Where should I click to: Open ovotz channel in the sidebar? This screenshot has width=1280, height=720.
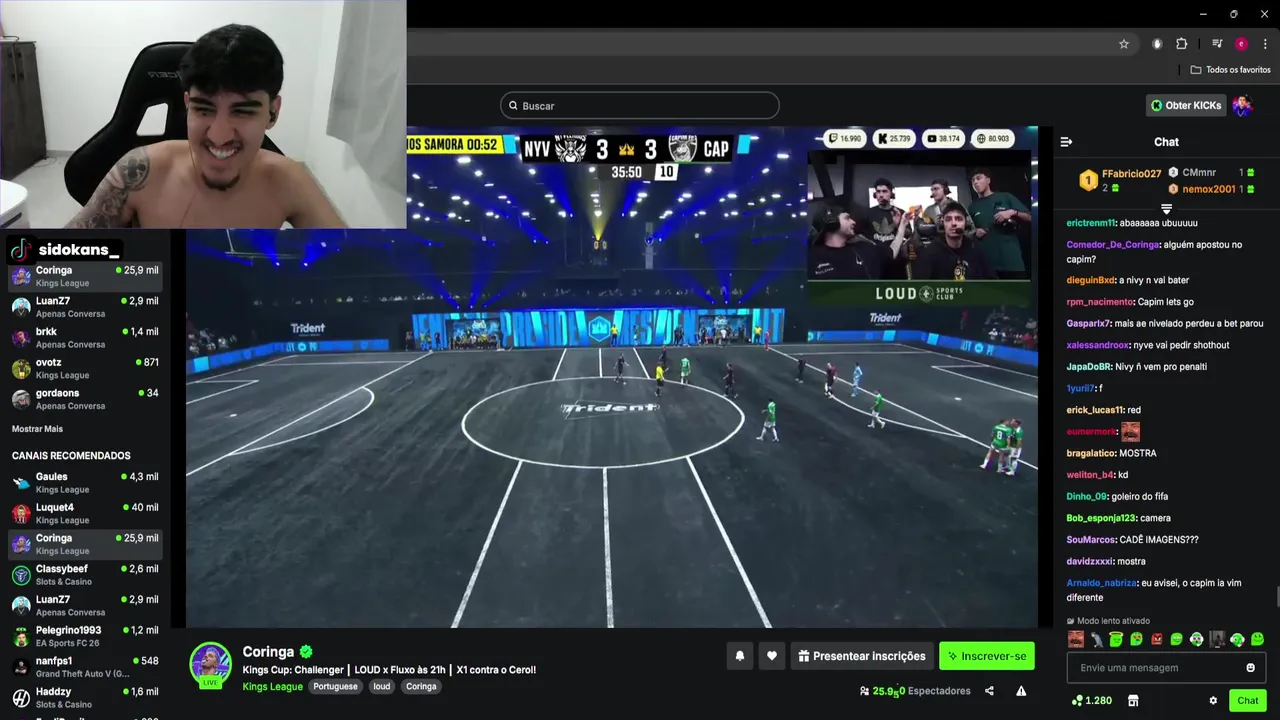tap(85, 369)
